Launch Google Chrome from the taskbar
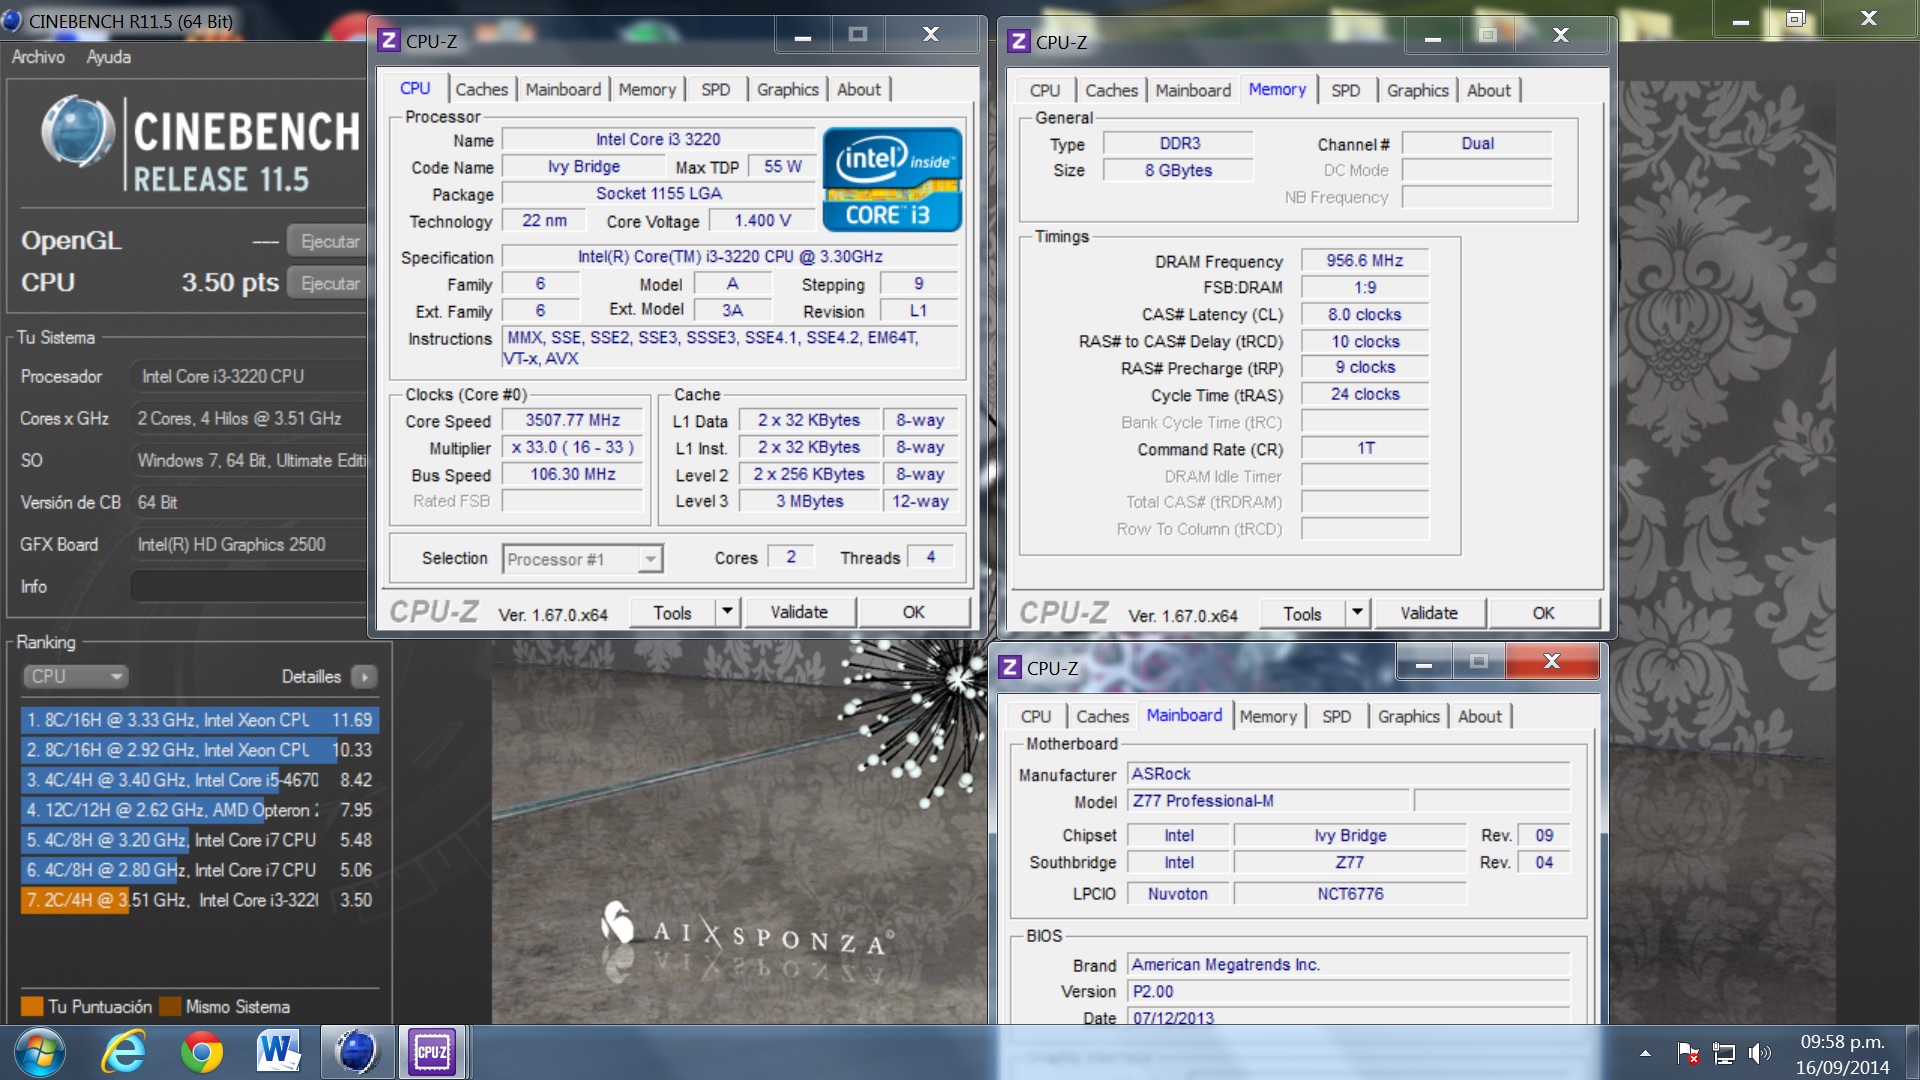 coord(201,1052)
